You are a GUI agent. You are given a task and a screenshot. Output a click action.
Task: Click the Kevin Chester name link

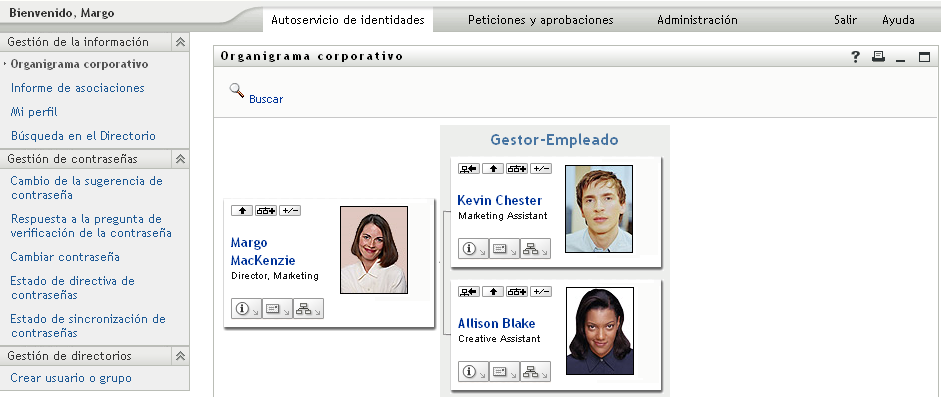tap(500, 200)
